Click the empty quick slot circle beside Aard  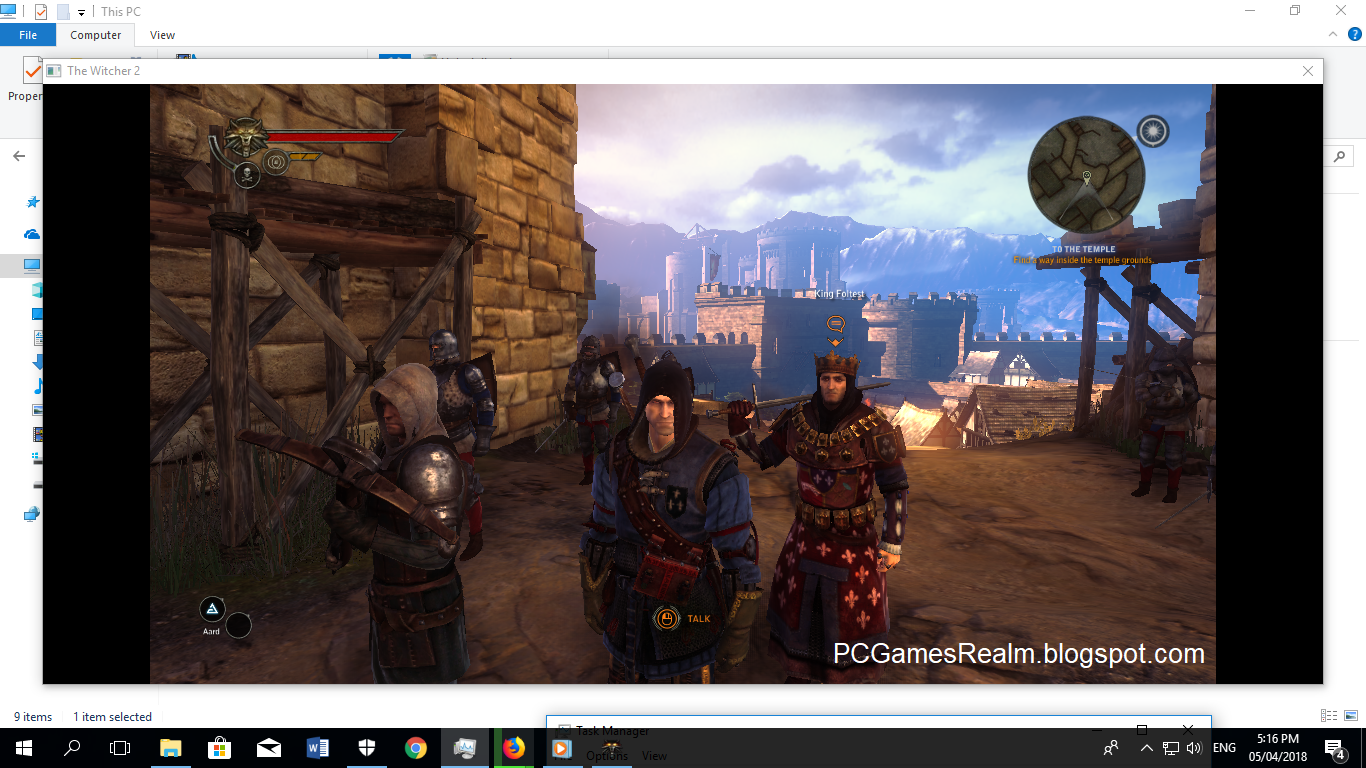[238, 626]
